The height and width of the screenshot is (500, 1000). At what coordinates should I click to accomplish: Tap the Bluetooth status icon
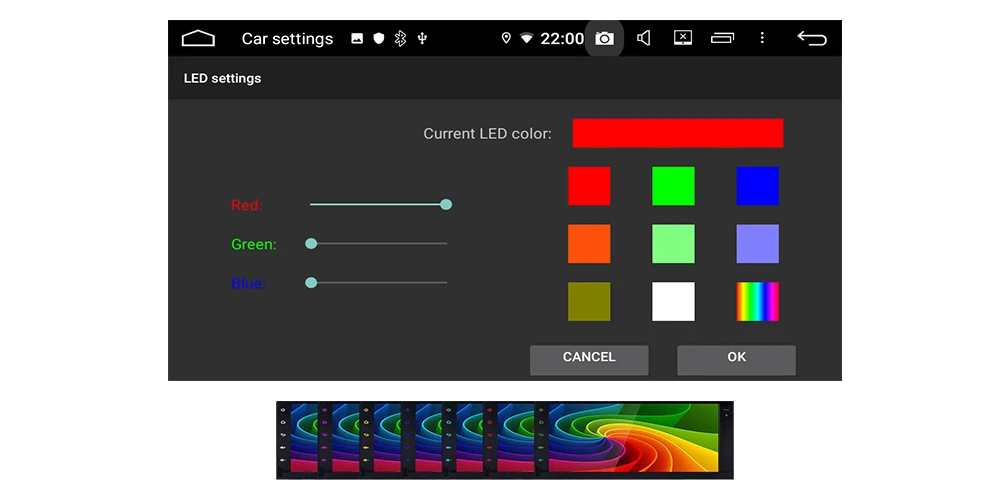point(401,38)
